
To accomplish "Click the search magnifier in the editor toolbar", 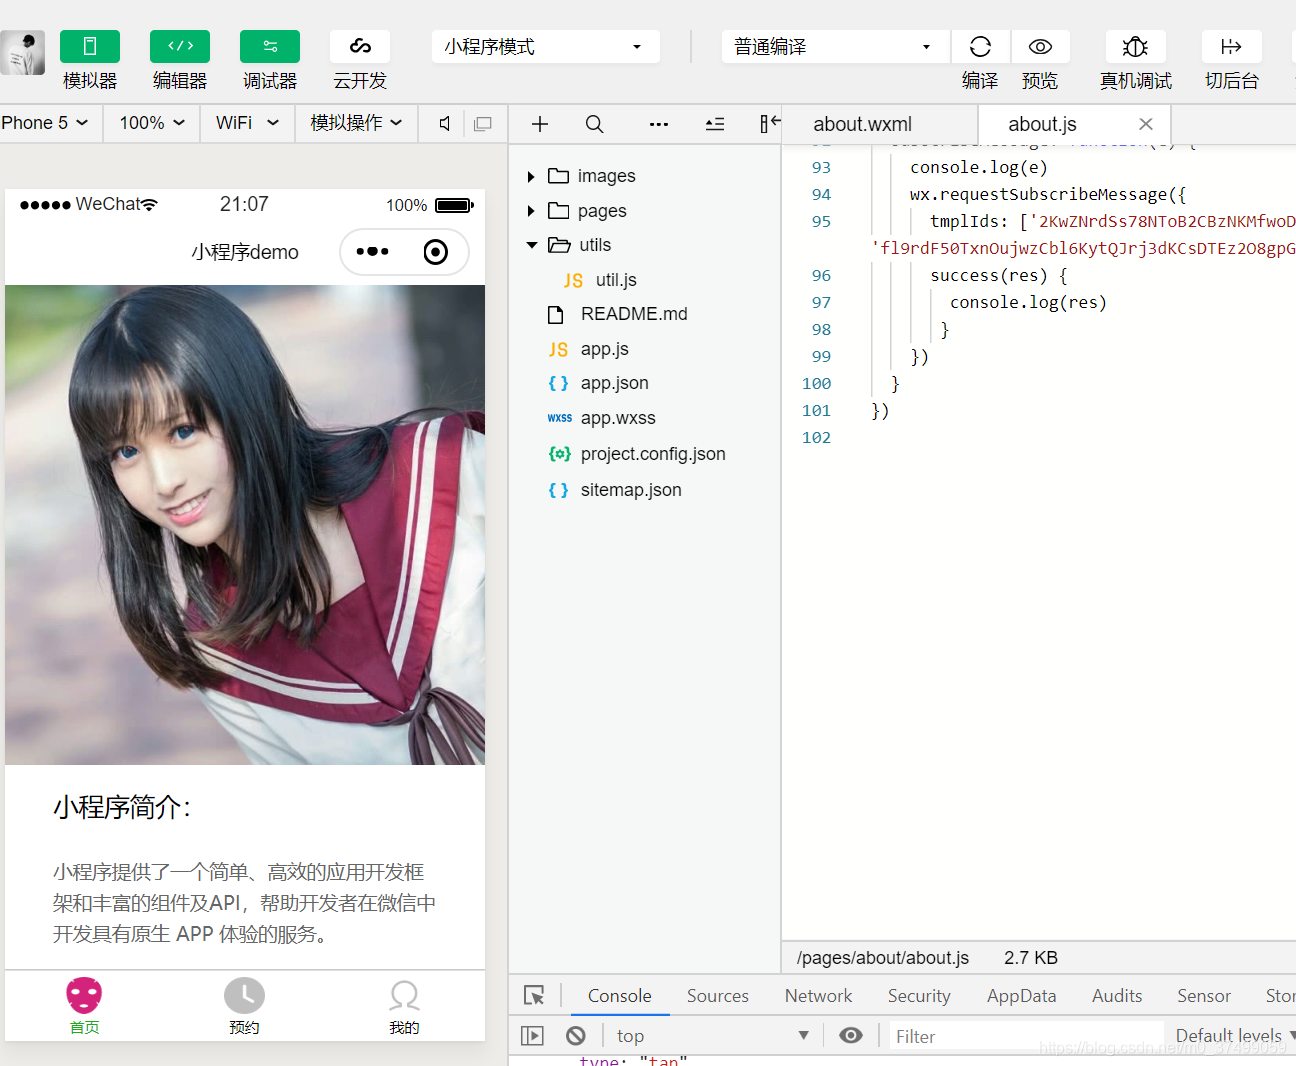I will [x=594, y=123].
